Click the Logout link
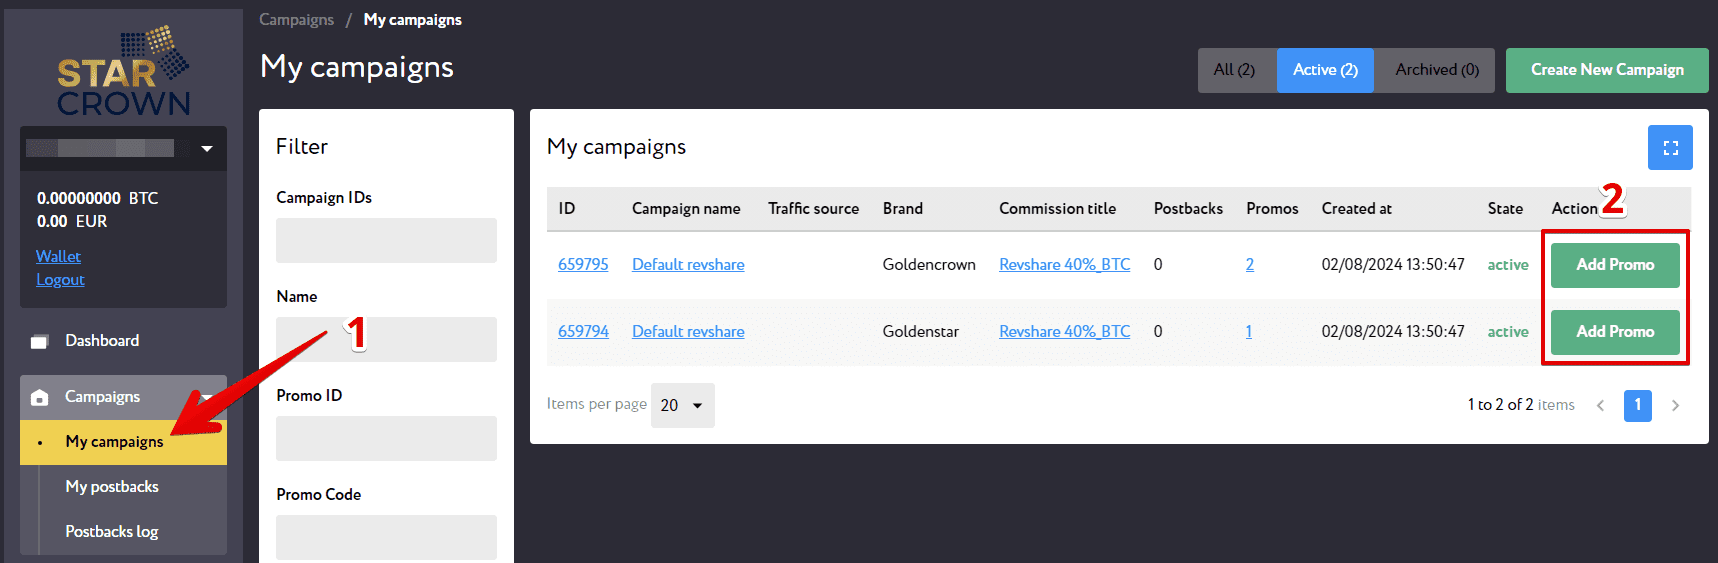1718x563 pixels. click(60, 280)
